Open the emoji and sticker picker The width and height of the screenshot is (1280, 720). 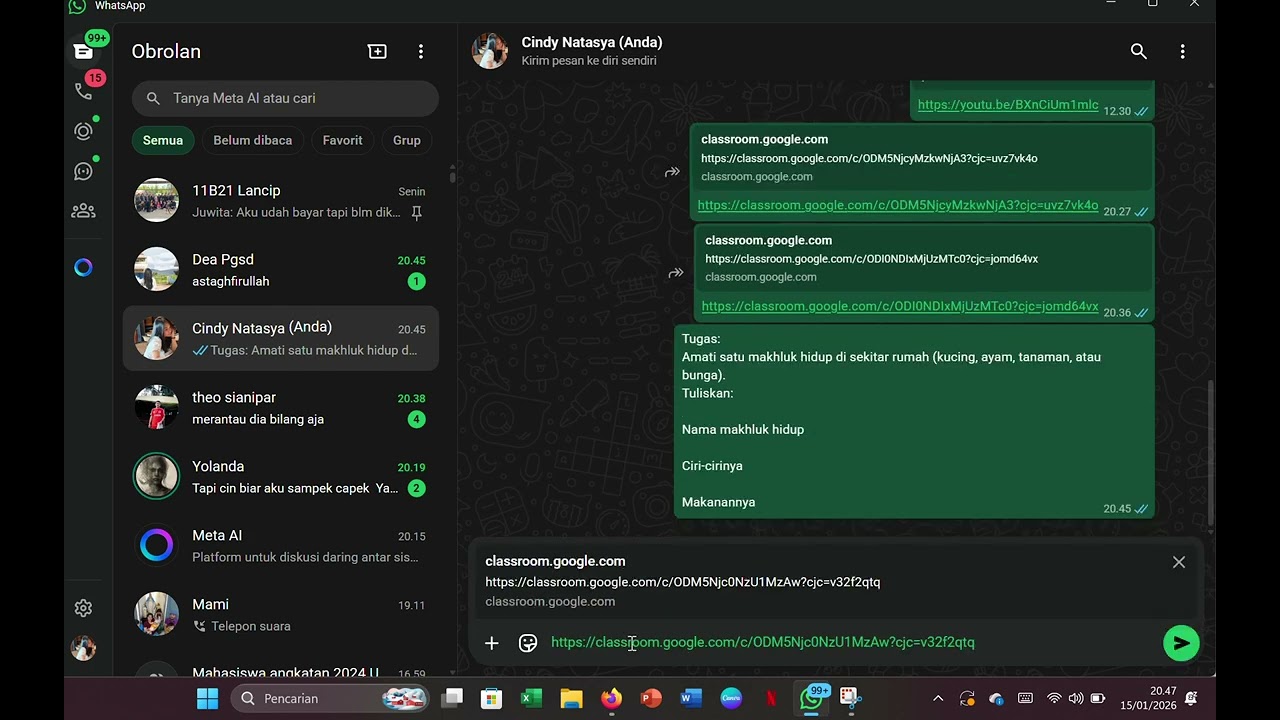528,643
